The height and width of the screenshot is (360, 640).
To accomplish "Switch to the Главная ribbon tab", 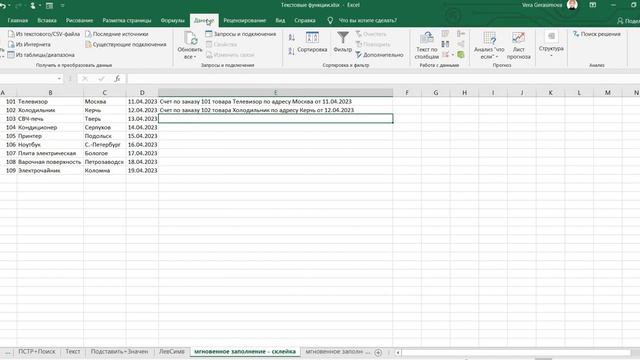I will click(18, 20).
